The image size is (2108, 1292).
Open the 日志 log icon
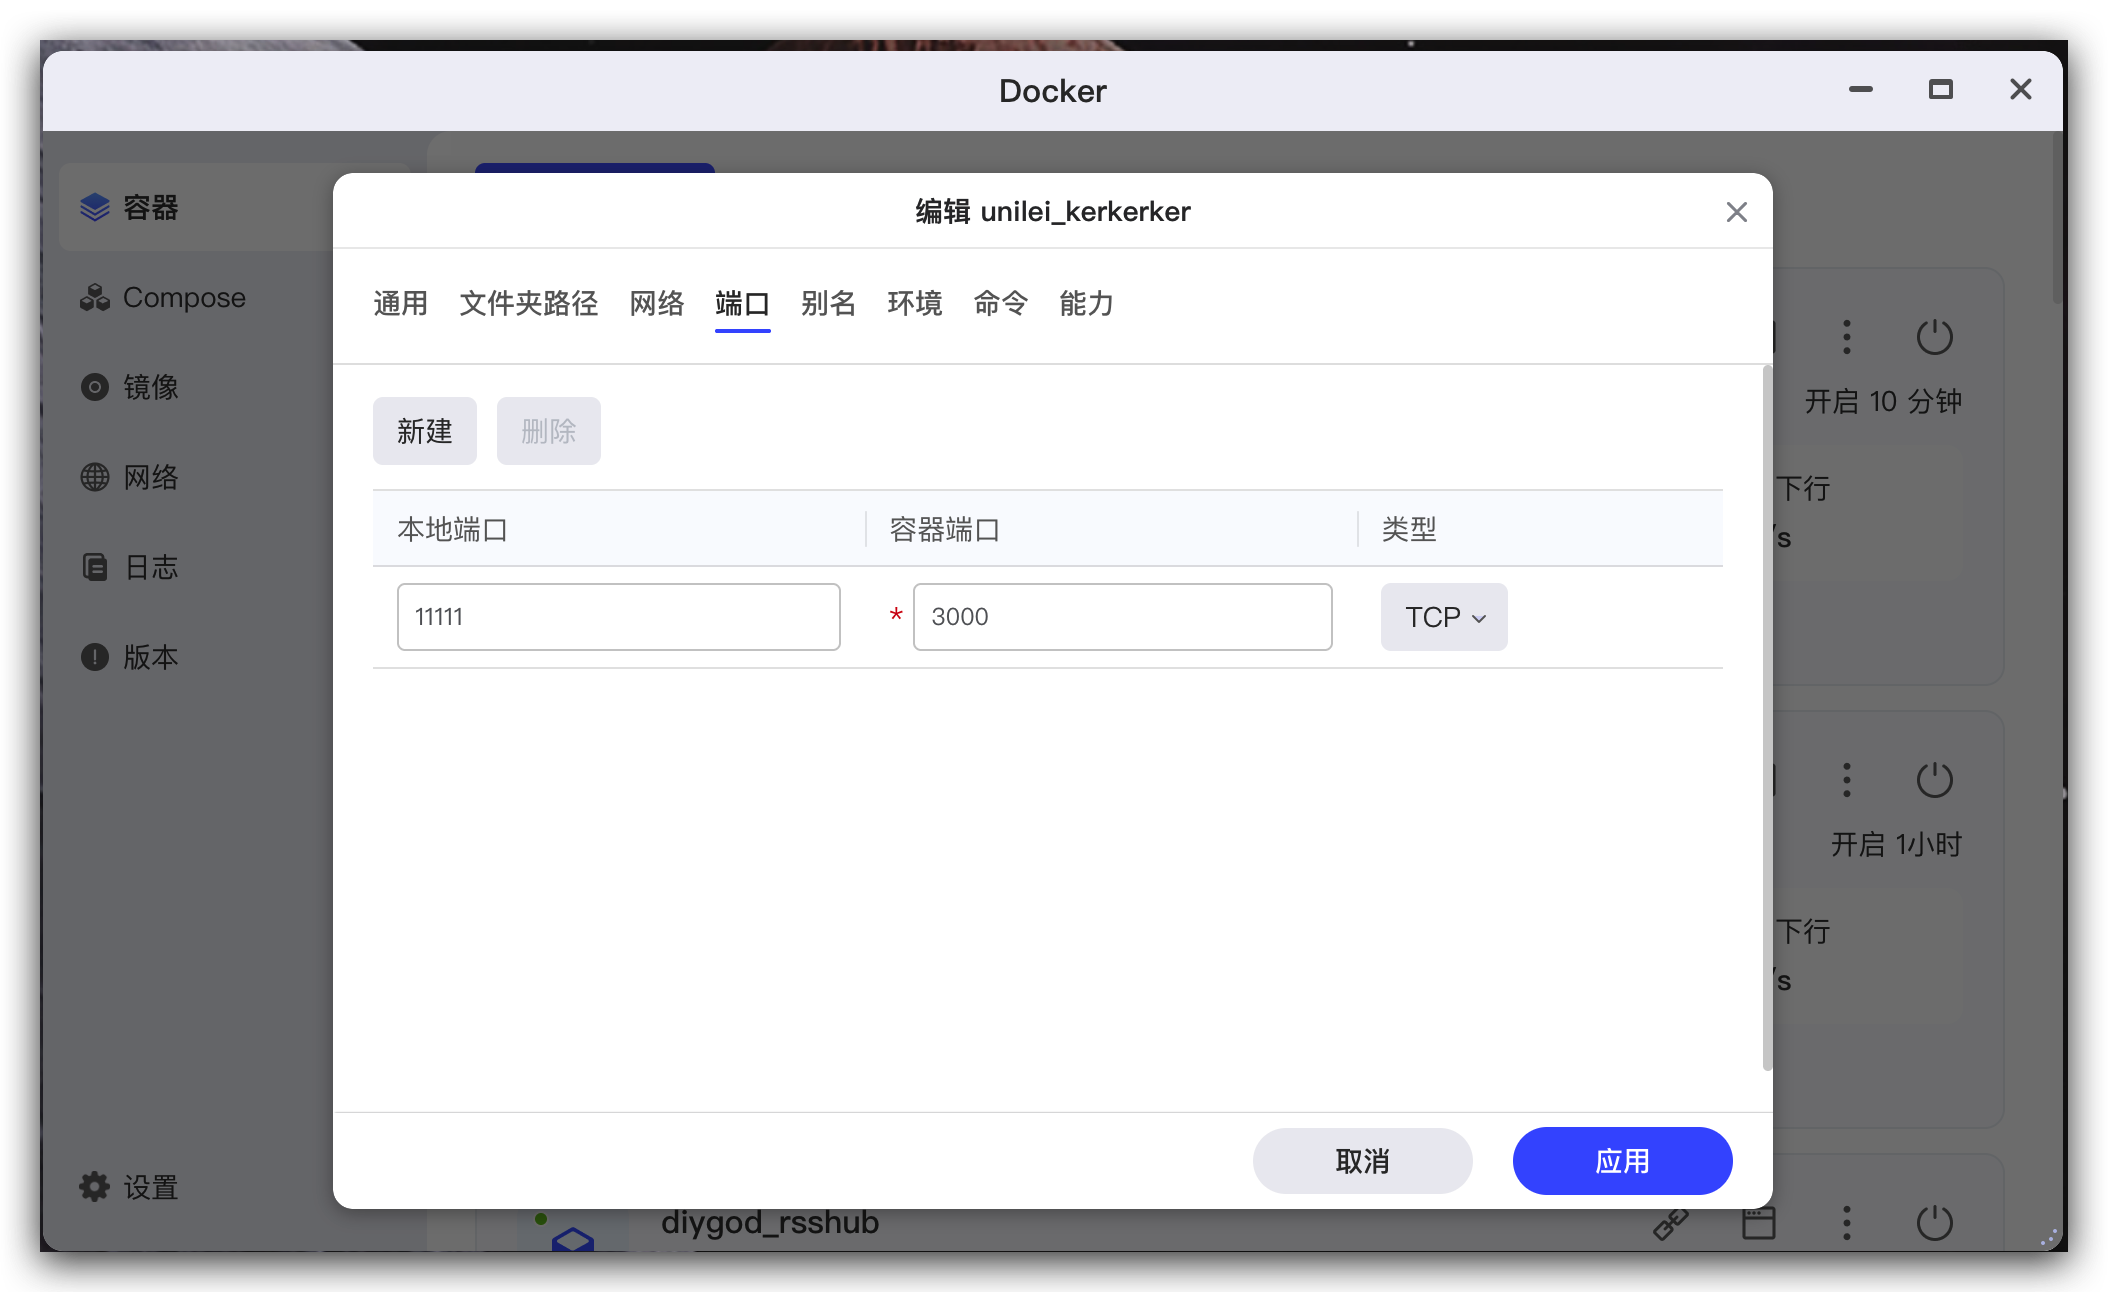(95, 567)
